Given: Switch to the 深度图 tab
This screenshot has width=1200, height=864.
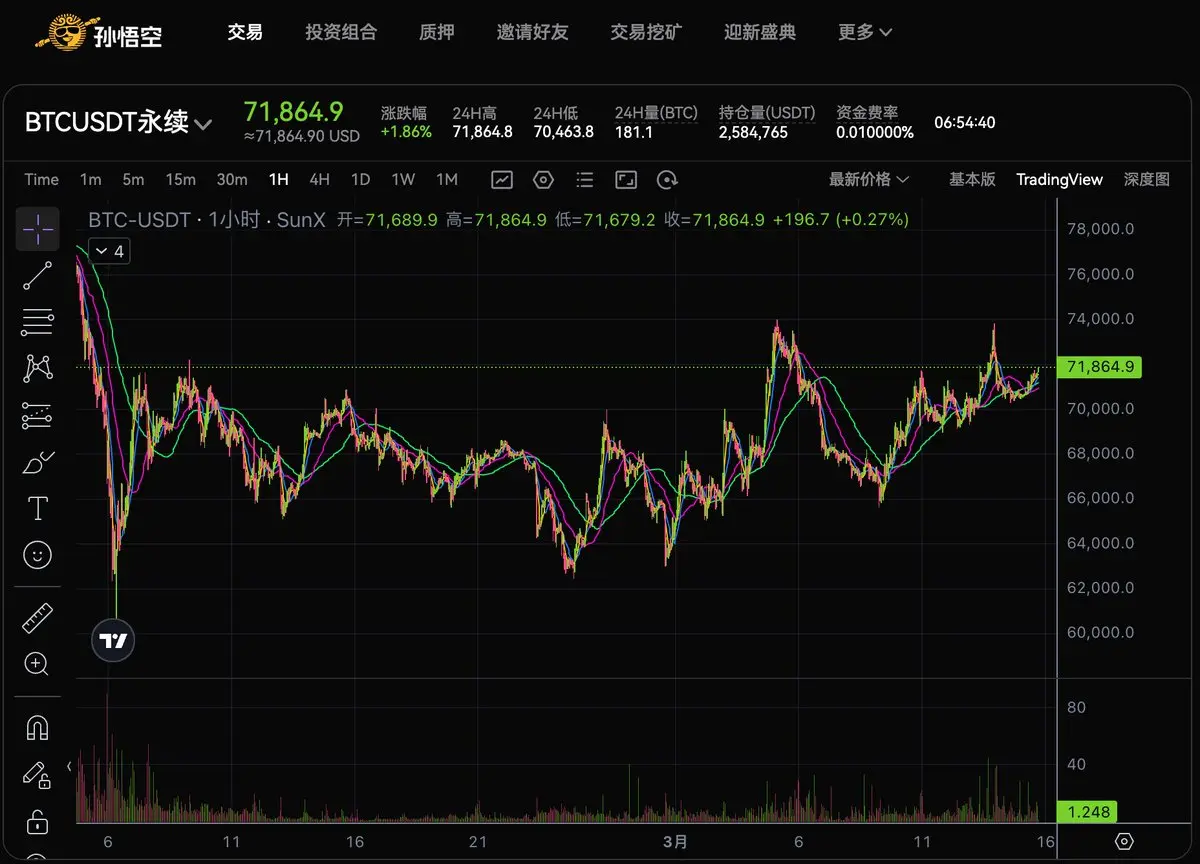Looking at the screenshot, I should [x=1146, y=179].
